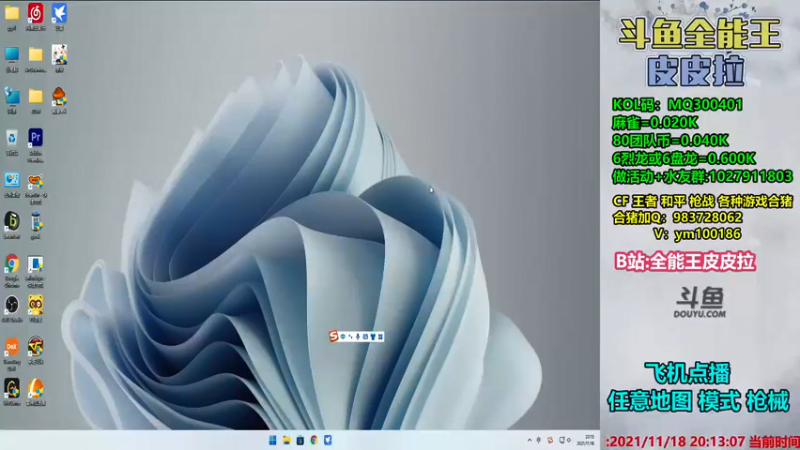This screenshot has width=800, height=450.
Task: Open the yellow folder in the top-left desktop corner
Action: click(x=12, y=15)
